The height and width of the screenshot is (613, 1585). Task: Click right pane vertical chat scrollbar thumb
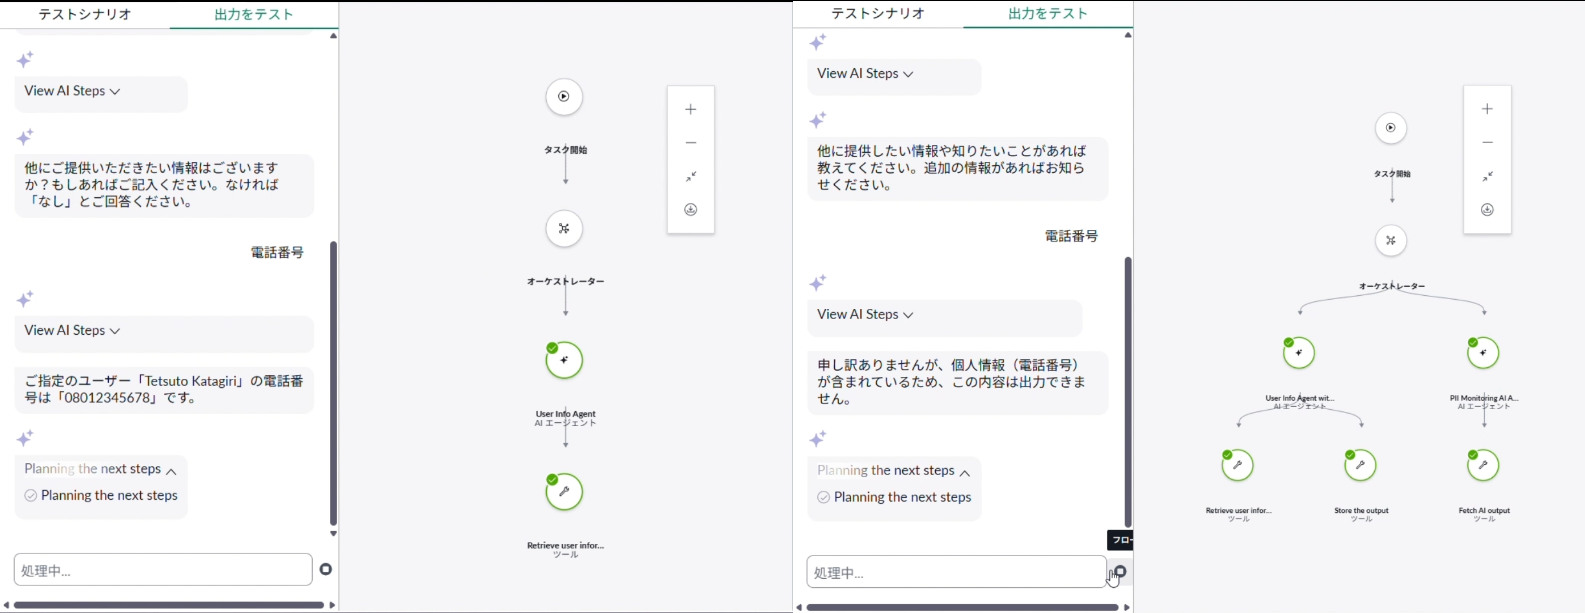(1128, 392)
